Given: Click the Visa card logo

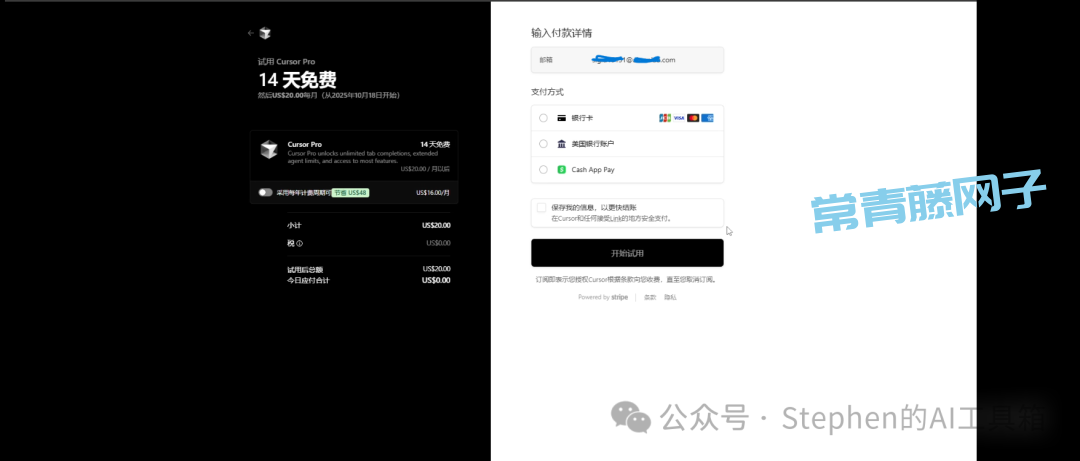Looking at the screenshot, I should click(679, 118).
